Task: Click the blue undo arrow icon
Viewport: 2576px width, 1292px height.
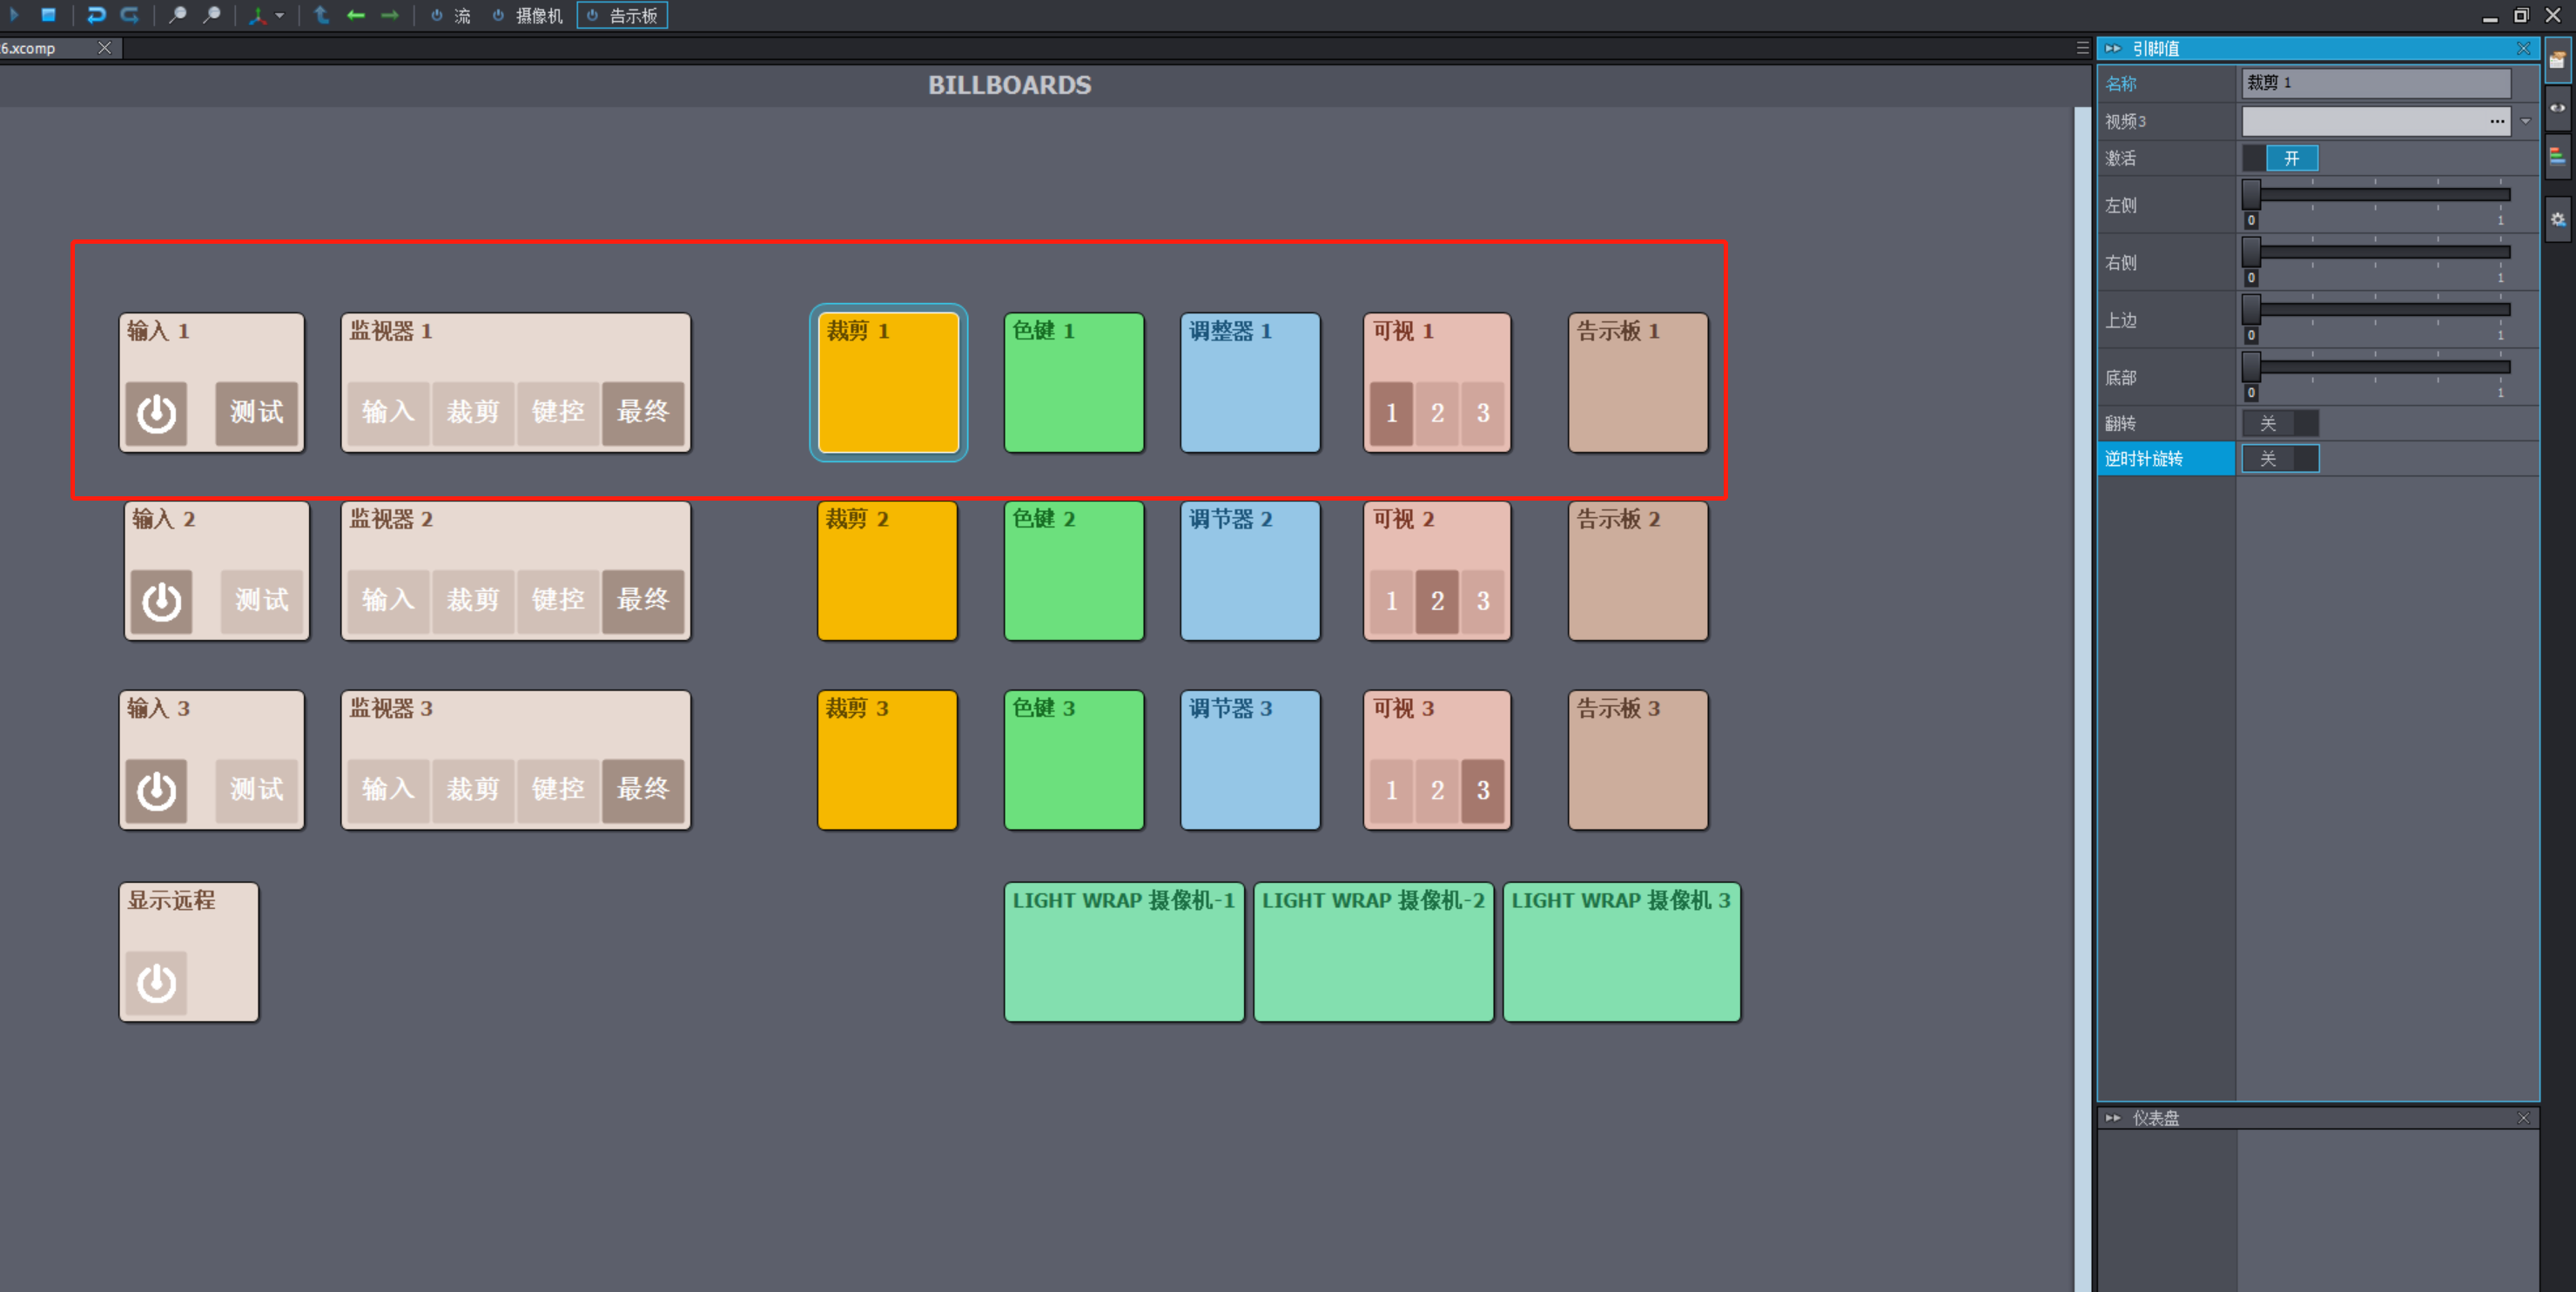Action: (x=96, y=15)
